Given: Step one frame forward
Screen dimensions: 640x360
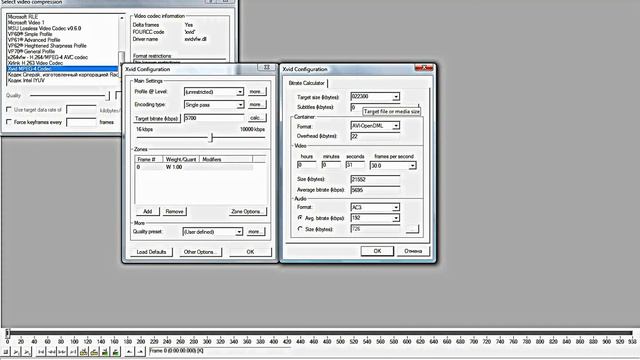Looking at the screenshot, I should 62,351.
